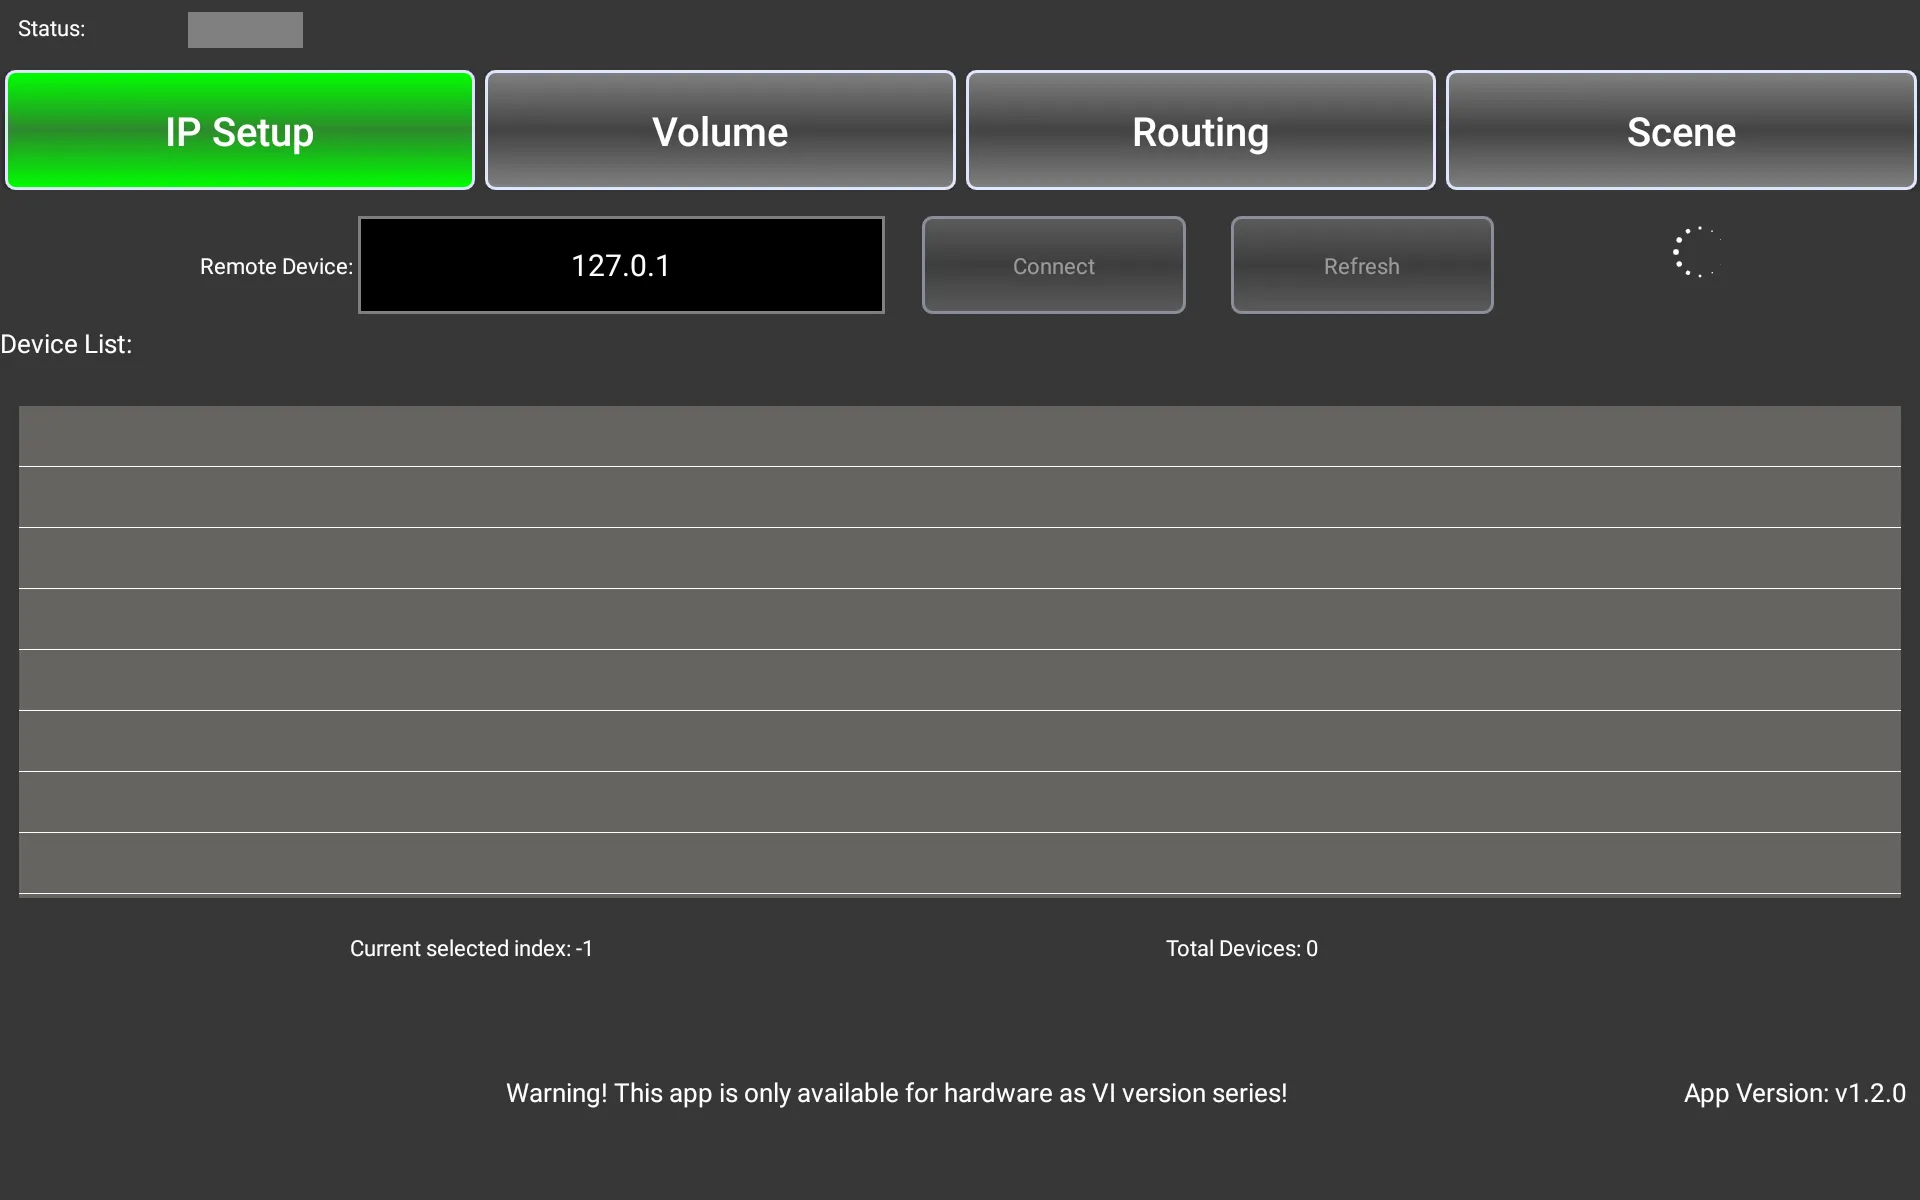Screen dimensions: 1920x1200
Task: Select the Remote Device input field
Action: click(x=622, y=264)
